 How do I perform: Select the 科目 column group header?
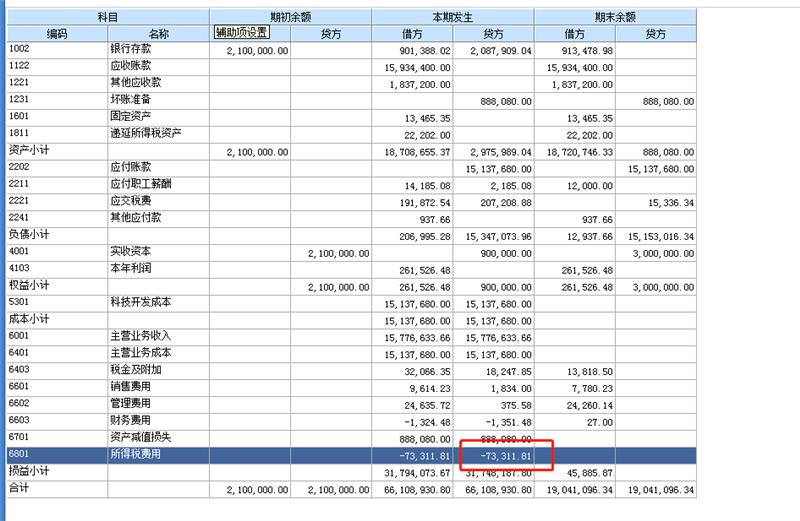point(107,17)
